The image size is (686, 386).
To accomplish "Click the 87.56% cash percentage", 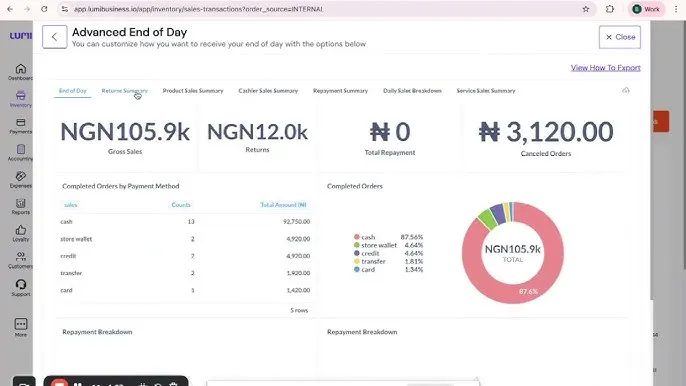I will point(412,237).
